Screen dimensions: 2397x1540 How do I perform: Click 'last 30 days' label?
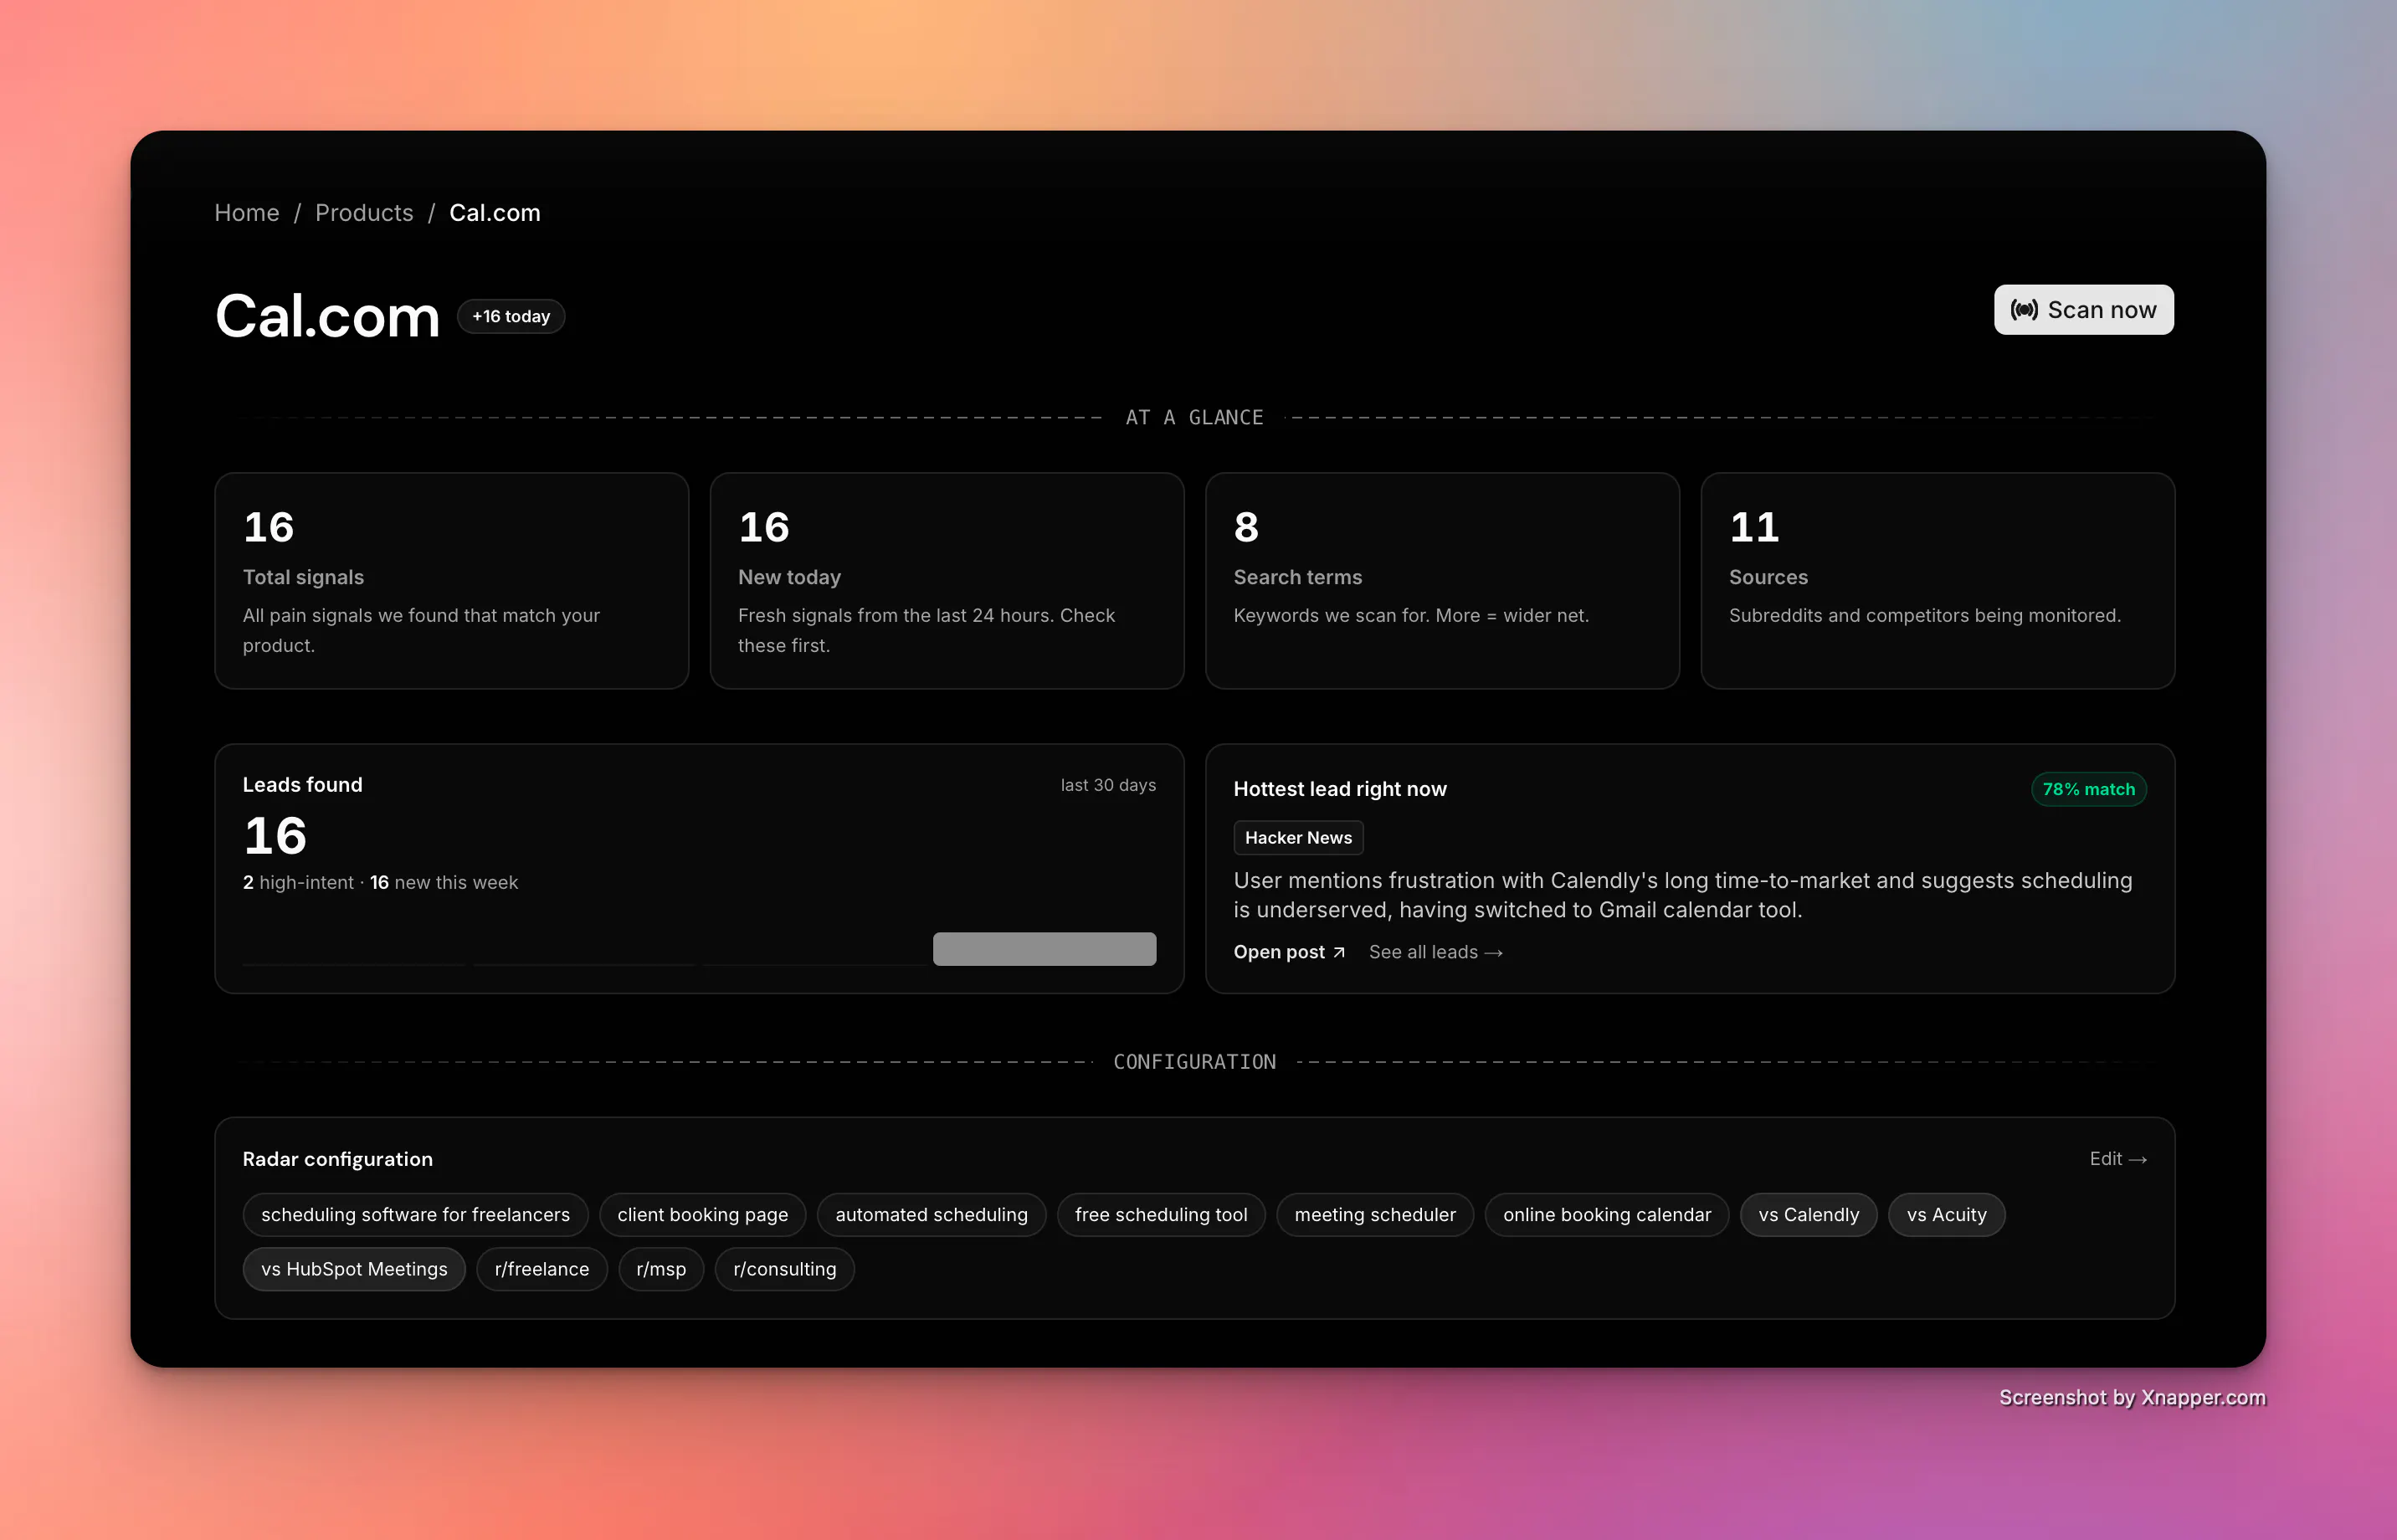pyautogui.click(x=1108, y=785)
